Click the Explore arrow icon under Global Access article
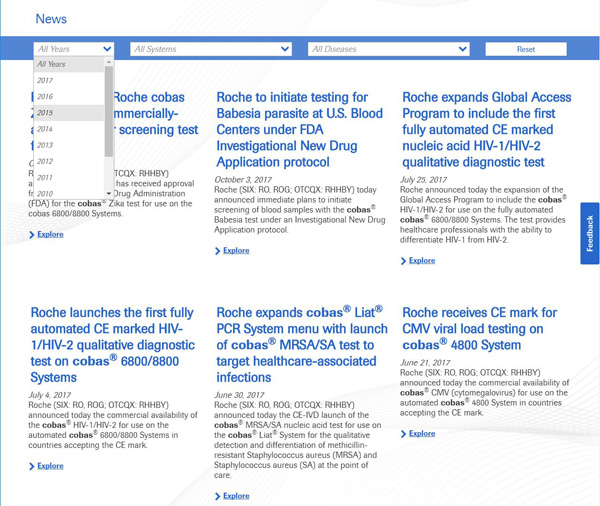Viewport: 600px width, 506px height. click(404, 261)
